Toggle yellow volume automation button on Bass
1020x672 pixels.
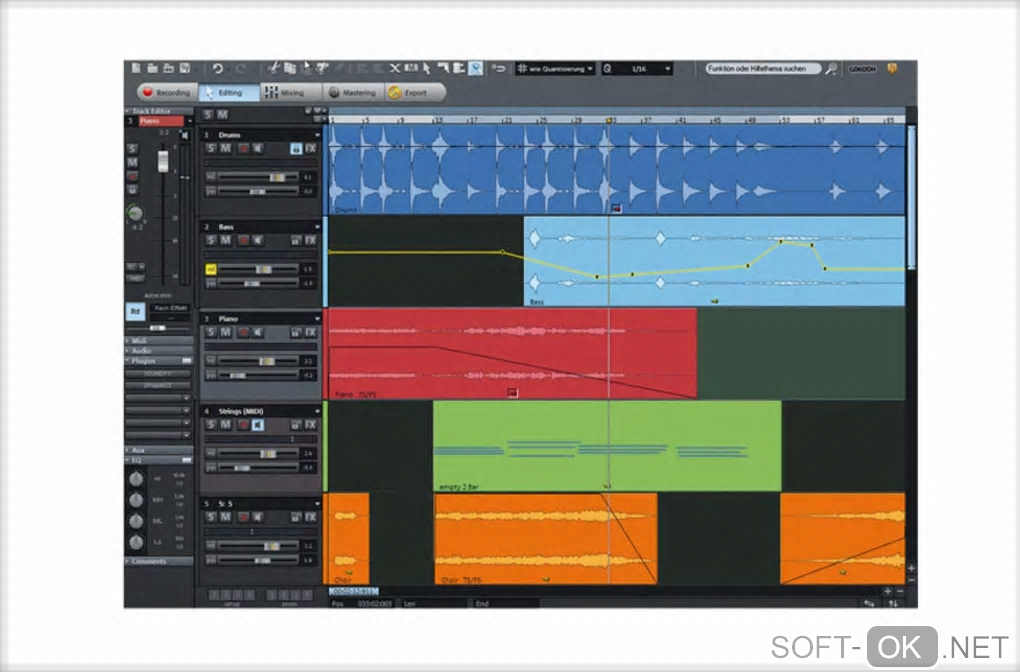(x=211, y=269)
